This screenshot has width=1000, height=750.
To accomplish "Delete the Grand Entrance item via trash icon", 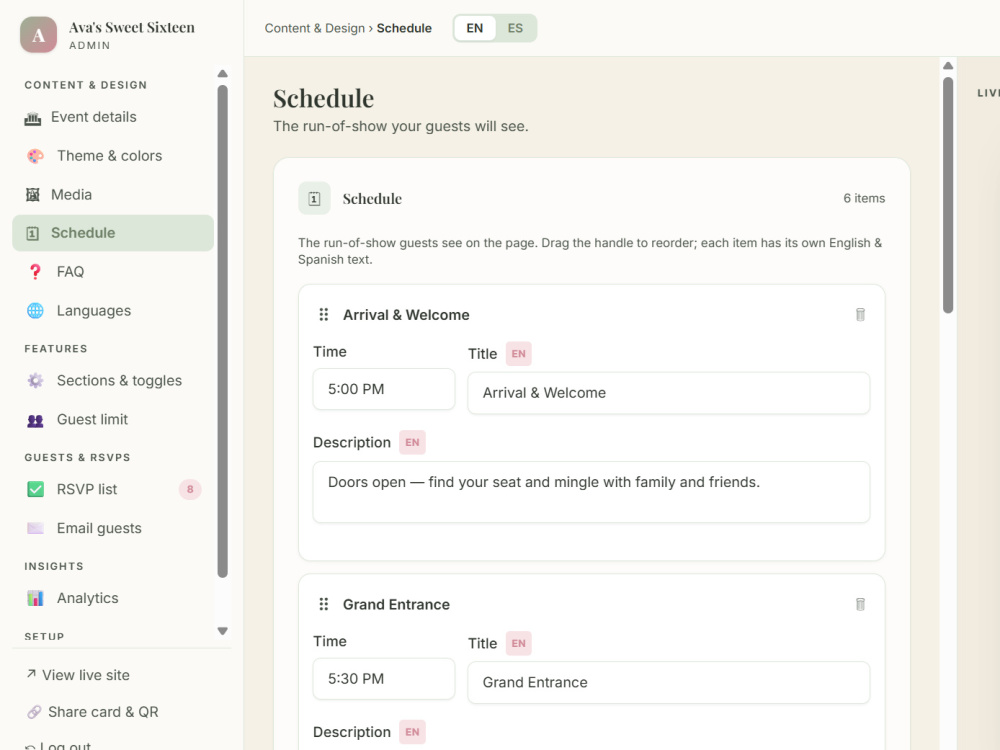I will (x=860, y=604).
